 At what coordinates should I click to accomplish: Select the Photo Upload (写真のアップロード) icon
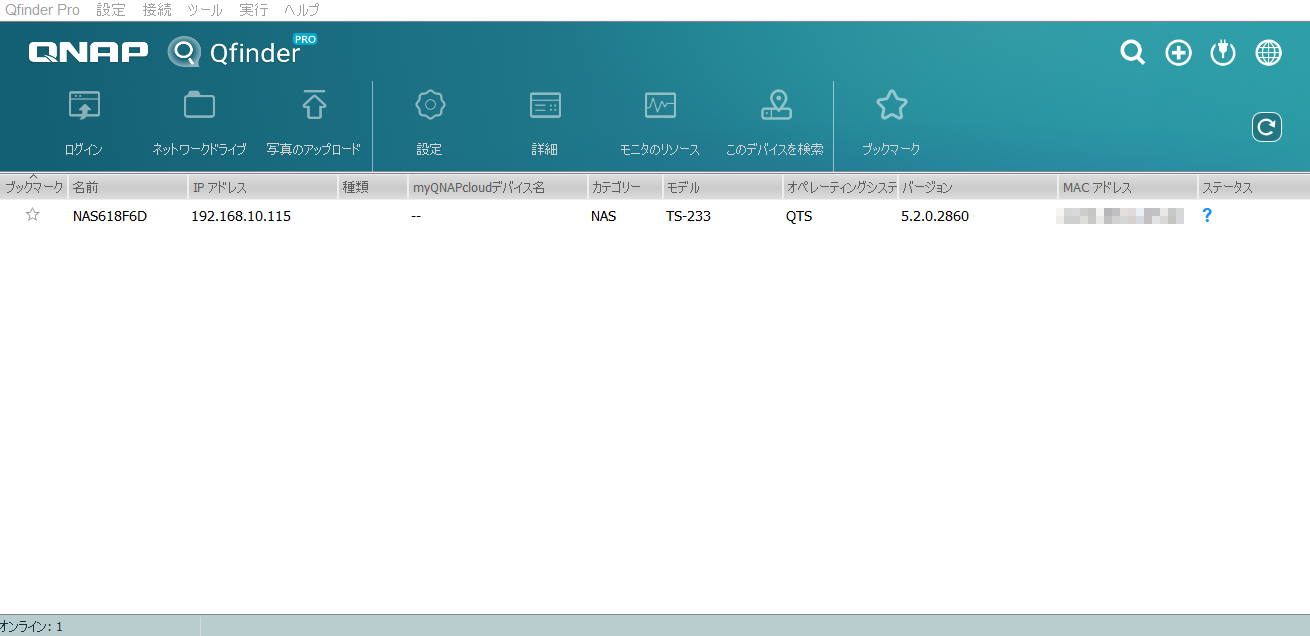point(314,105)
